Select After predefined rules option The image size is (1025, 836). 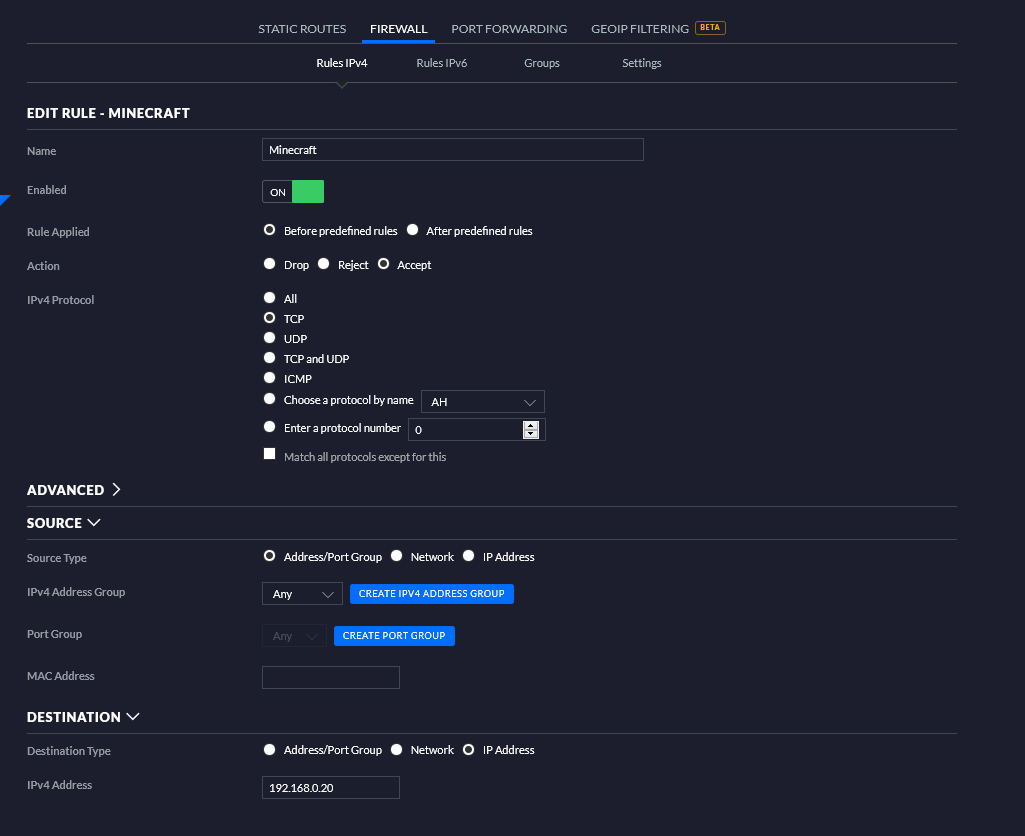pos(412,231)
